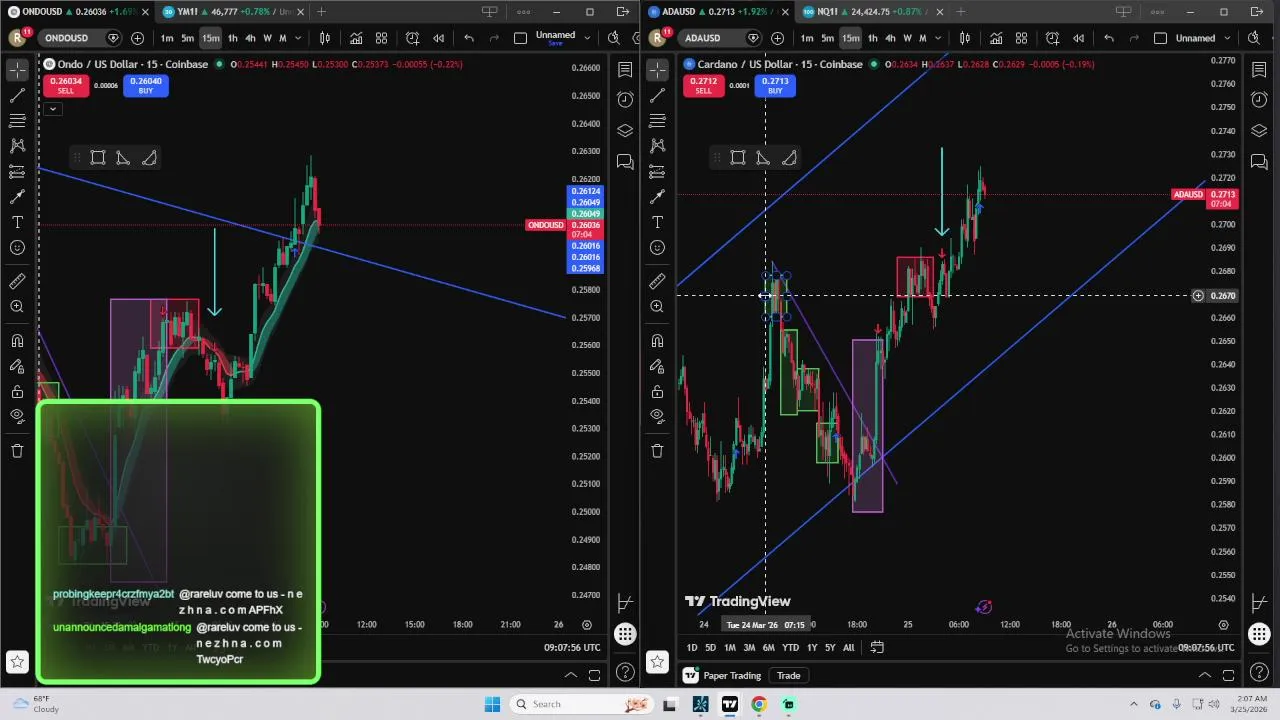Select the Text tool in ADAUSD window

tap(657, 222)
